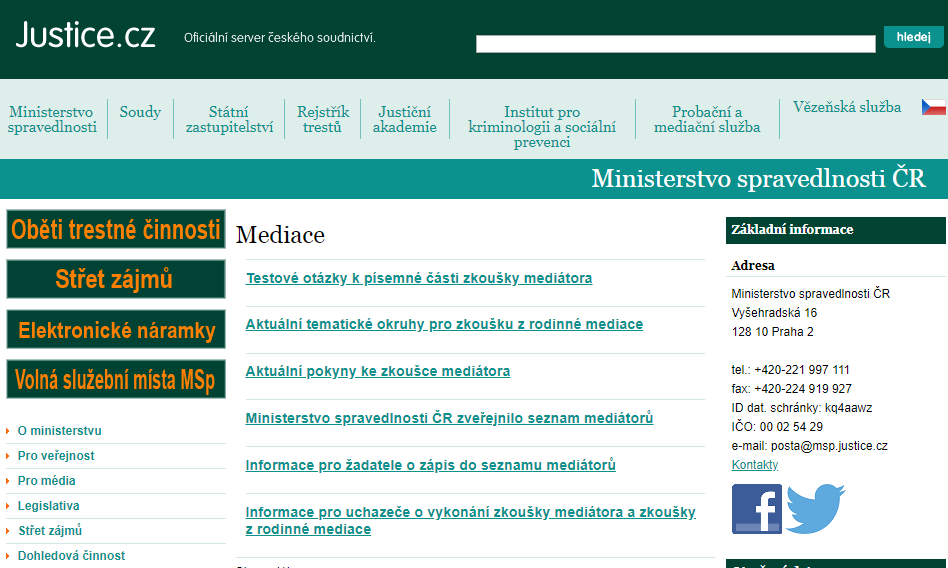Screen dimensions: 948x568
Task: Open Střet zájmů sidebar menu link
Action: click(x=50, y=530)
